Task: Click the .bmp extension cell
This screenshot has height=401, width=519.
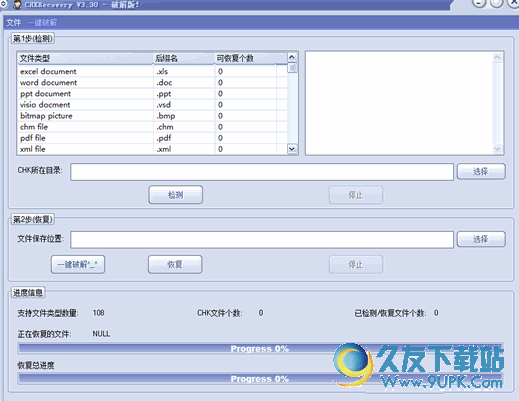Action: point(166,116)
